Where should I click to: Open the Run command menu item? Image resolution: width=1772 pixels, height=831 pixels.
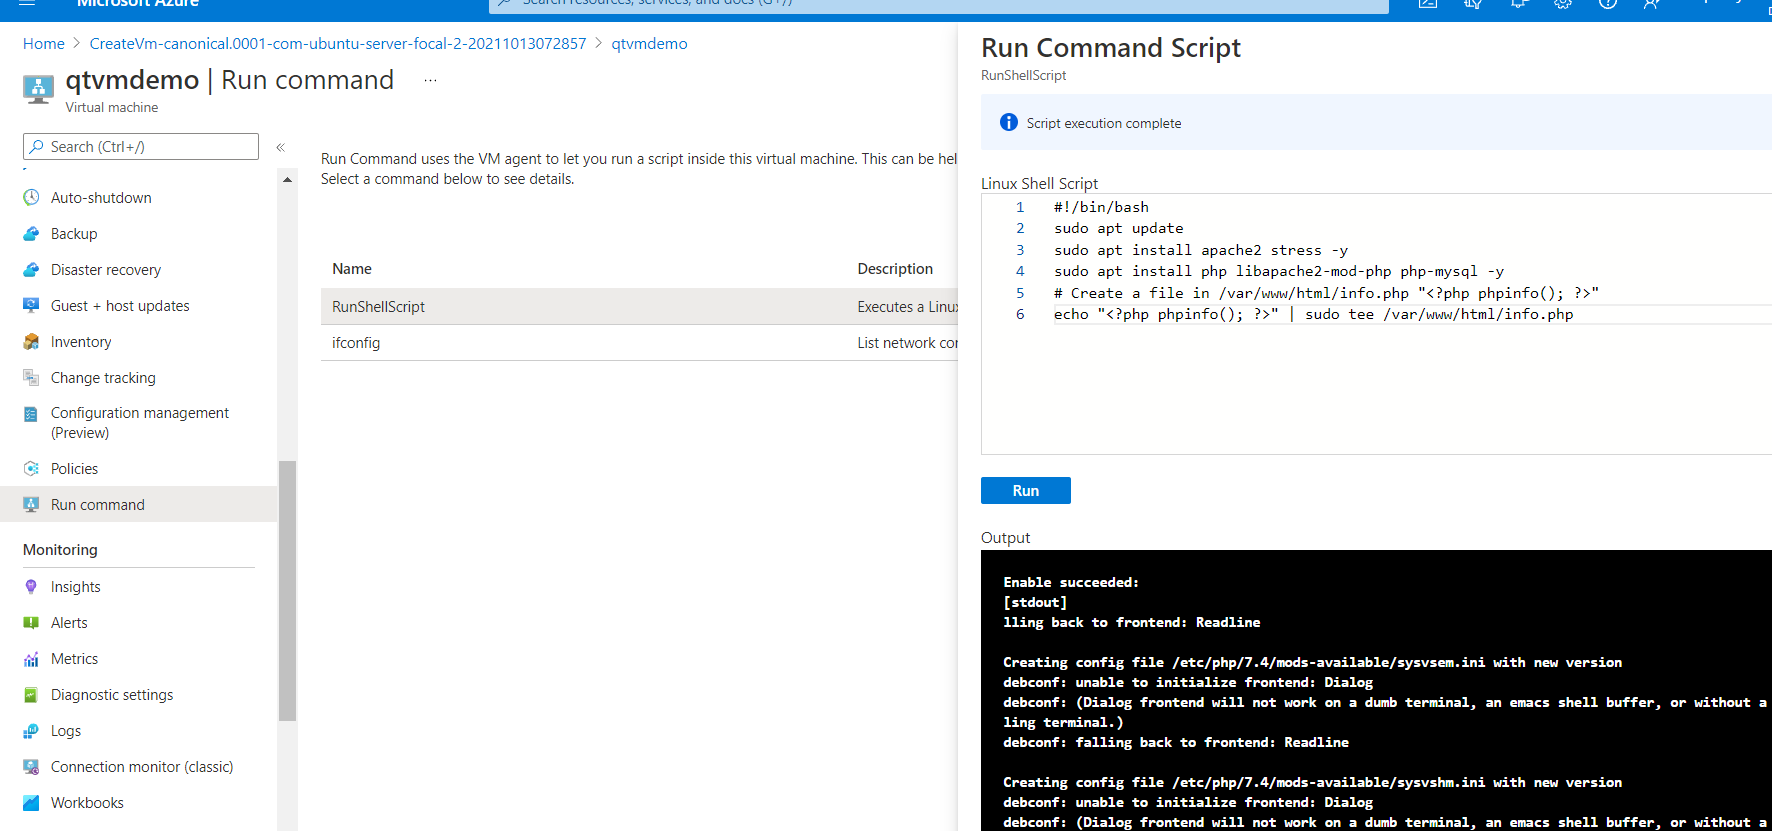138,504
